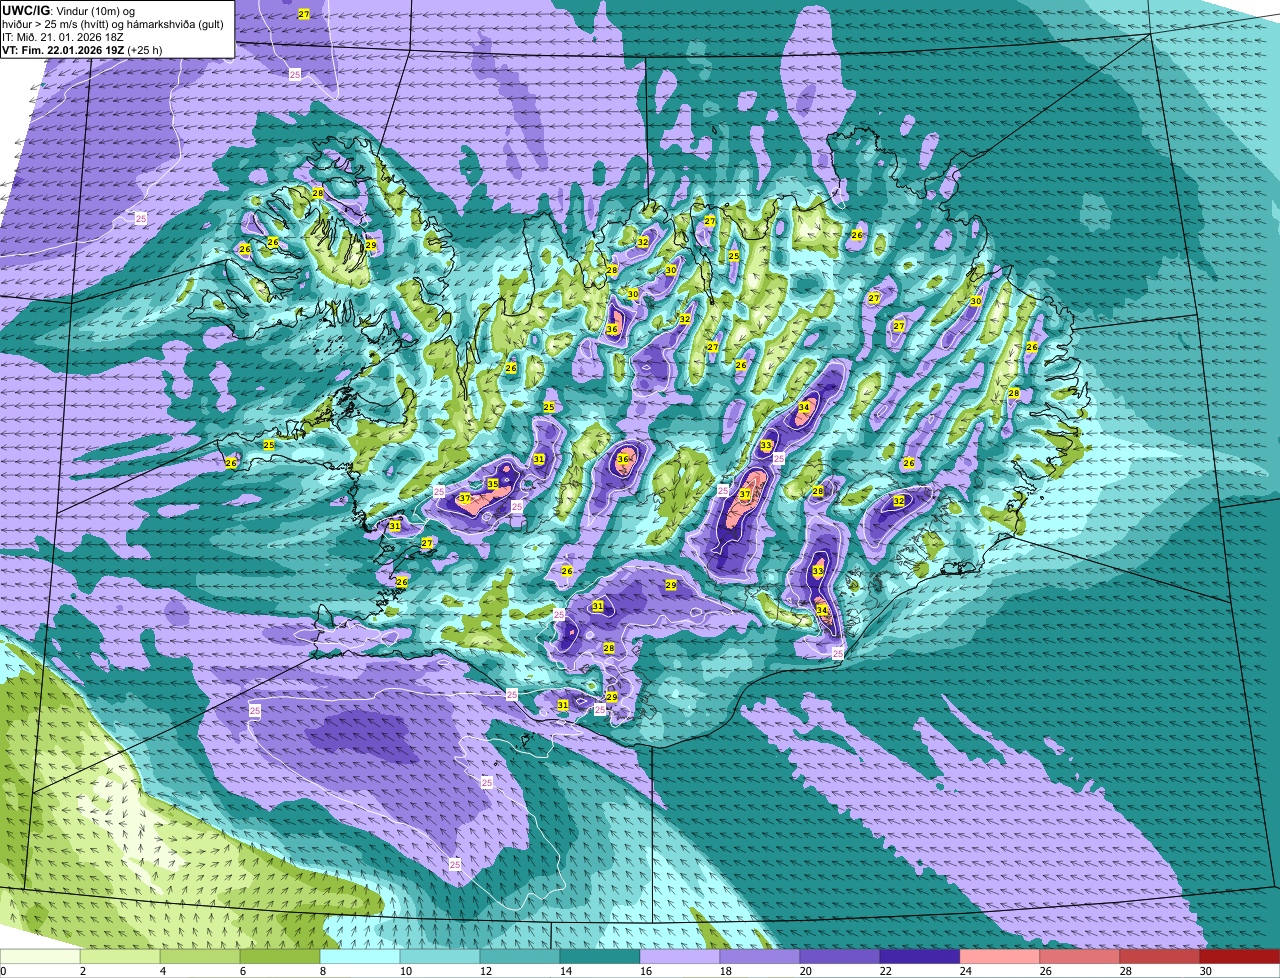The width and height of the screenshot is (1280, 978).
Task: Click the '20' tick label on the legend bar
Action: (x=807, y=971)
